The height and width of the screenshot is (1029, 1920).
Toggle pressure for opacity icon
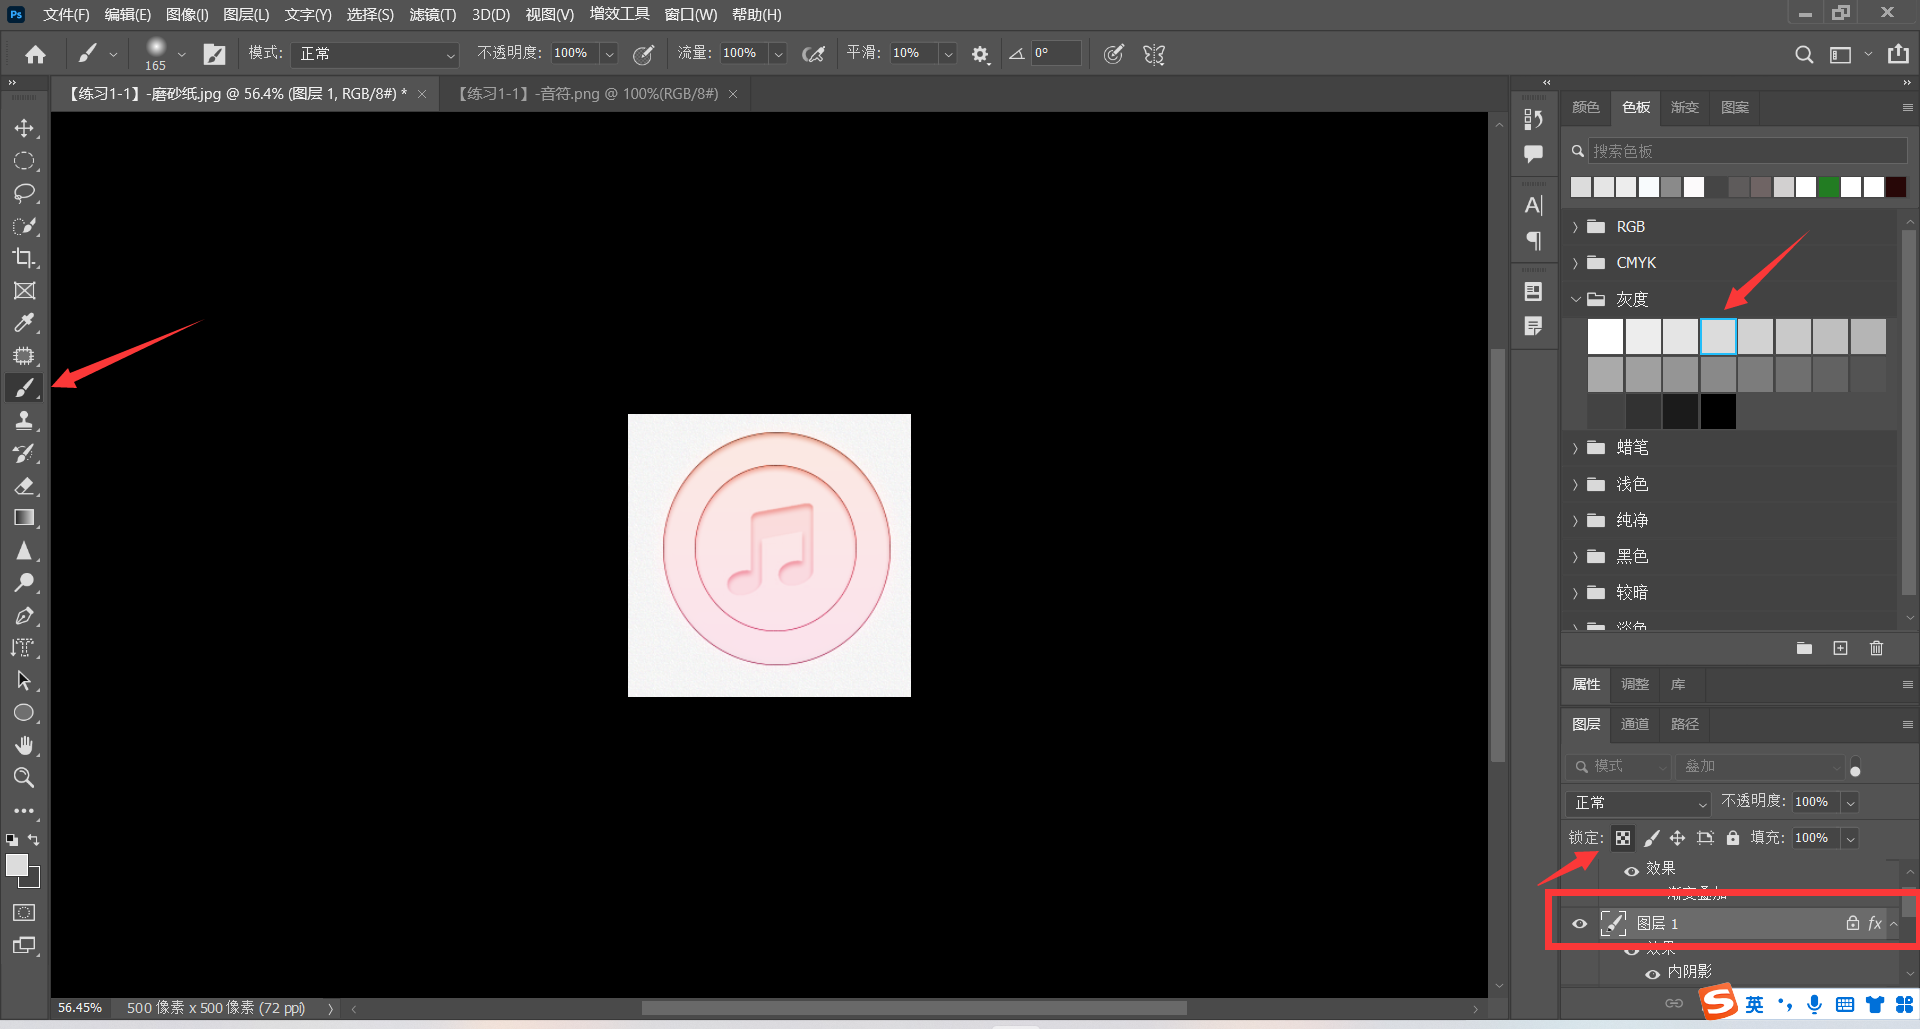[643, 54]
